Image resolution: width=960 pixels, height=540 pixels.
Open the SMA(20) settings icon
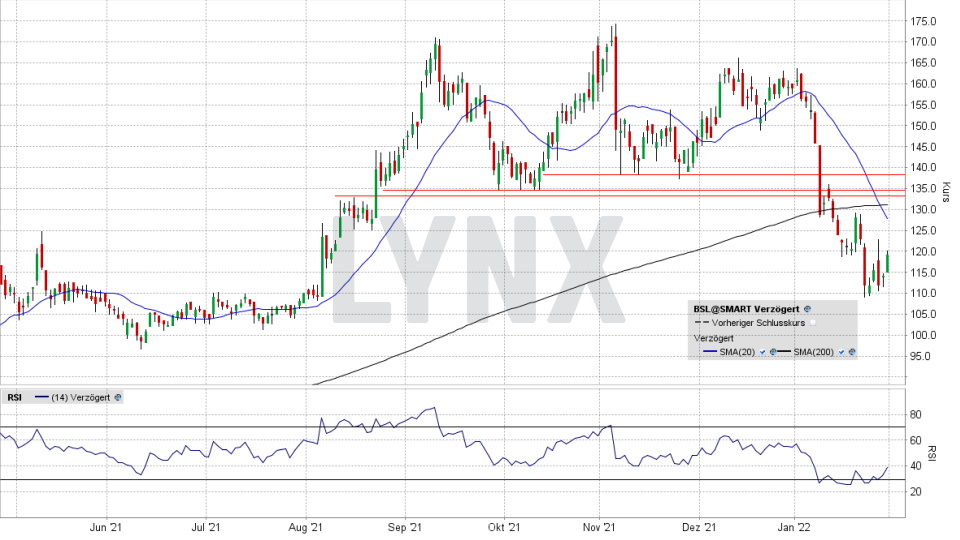coord(773,352)
